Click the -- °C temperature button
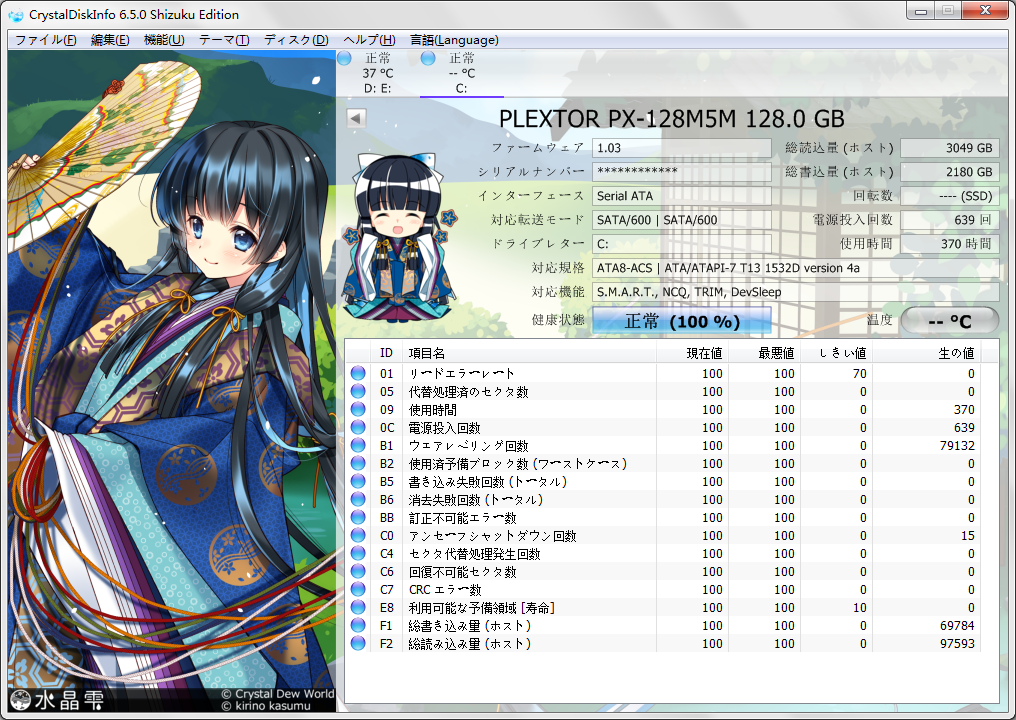Viewport: 1016px width, 720px height. pos(949,321)
